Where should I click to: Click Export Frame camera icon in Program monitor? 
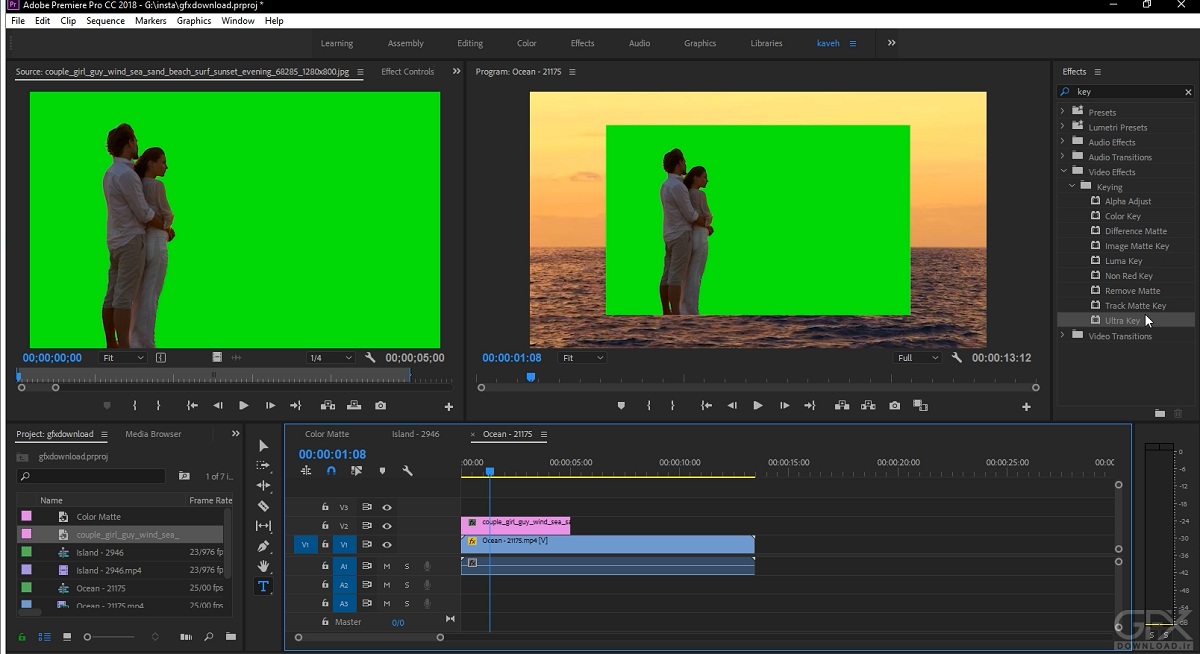[x=894, y=406]
